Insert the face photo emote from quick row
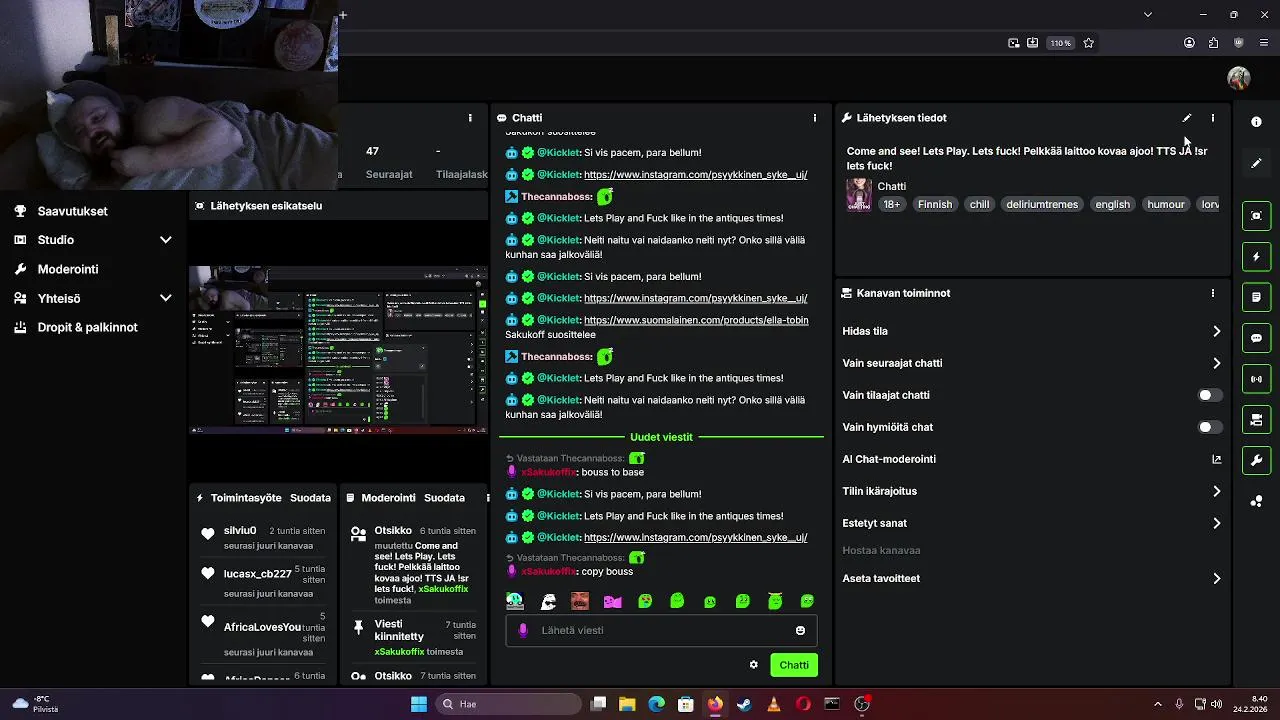Image resolution: width=1280 pixels, height=720 pixels. [580, 601]
